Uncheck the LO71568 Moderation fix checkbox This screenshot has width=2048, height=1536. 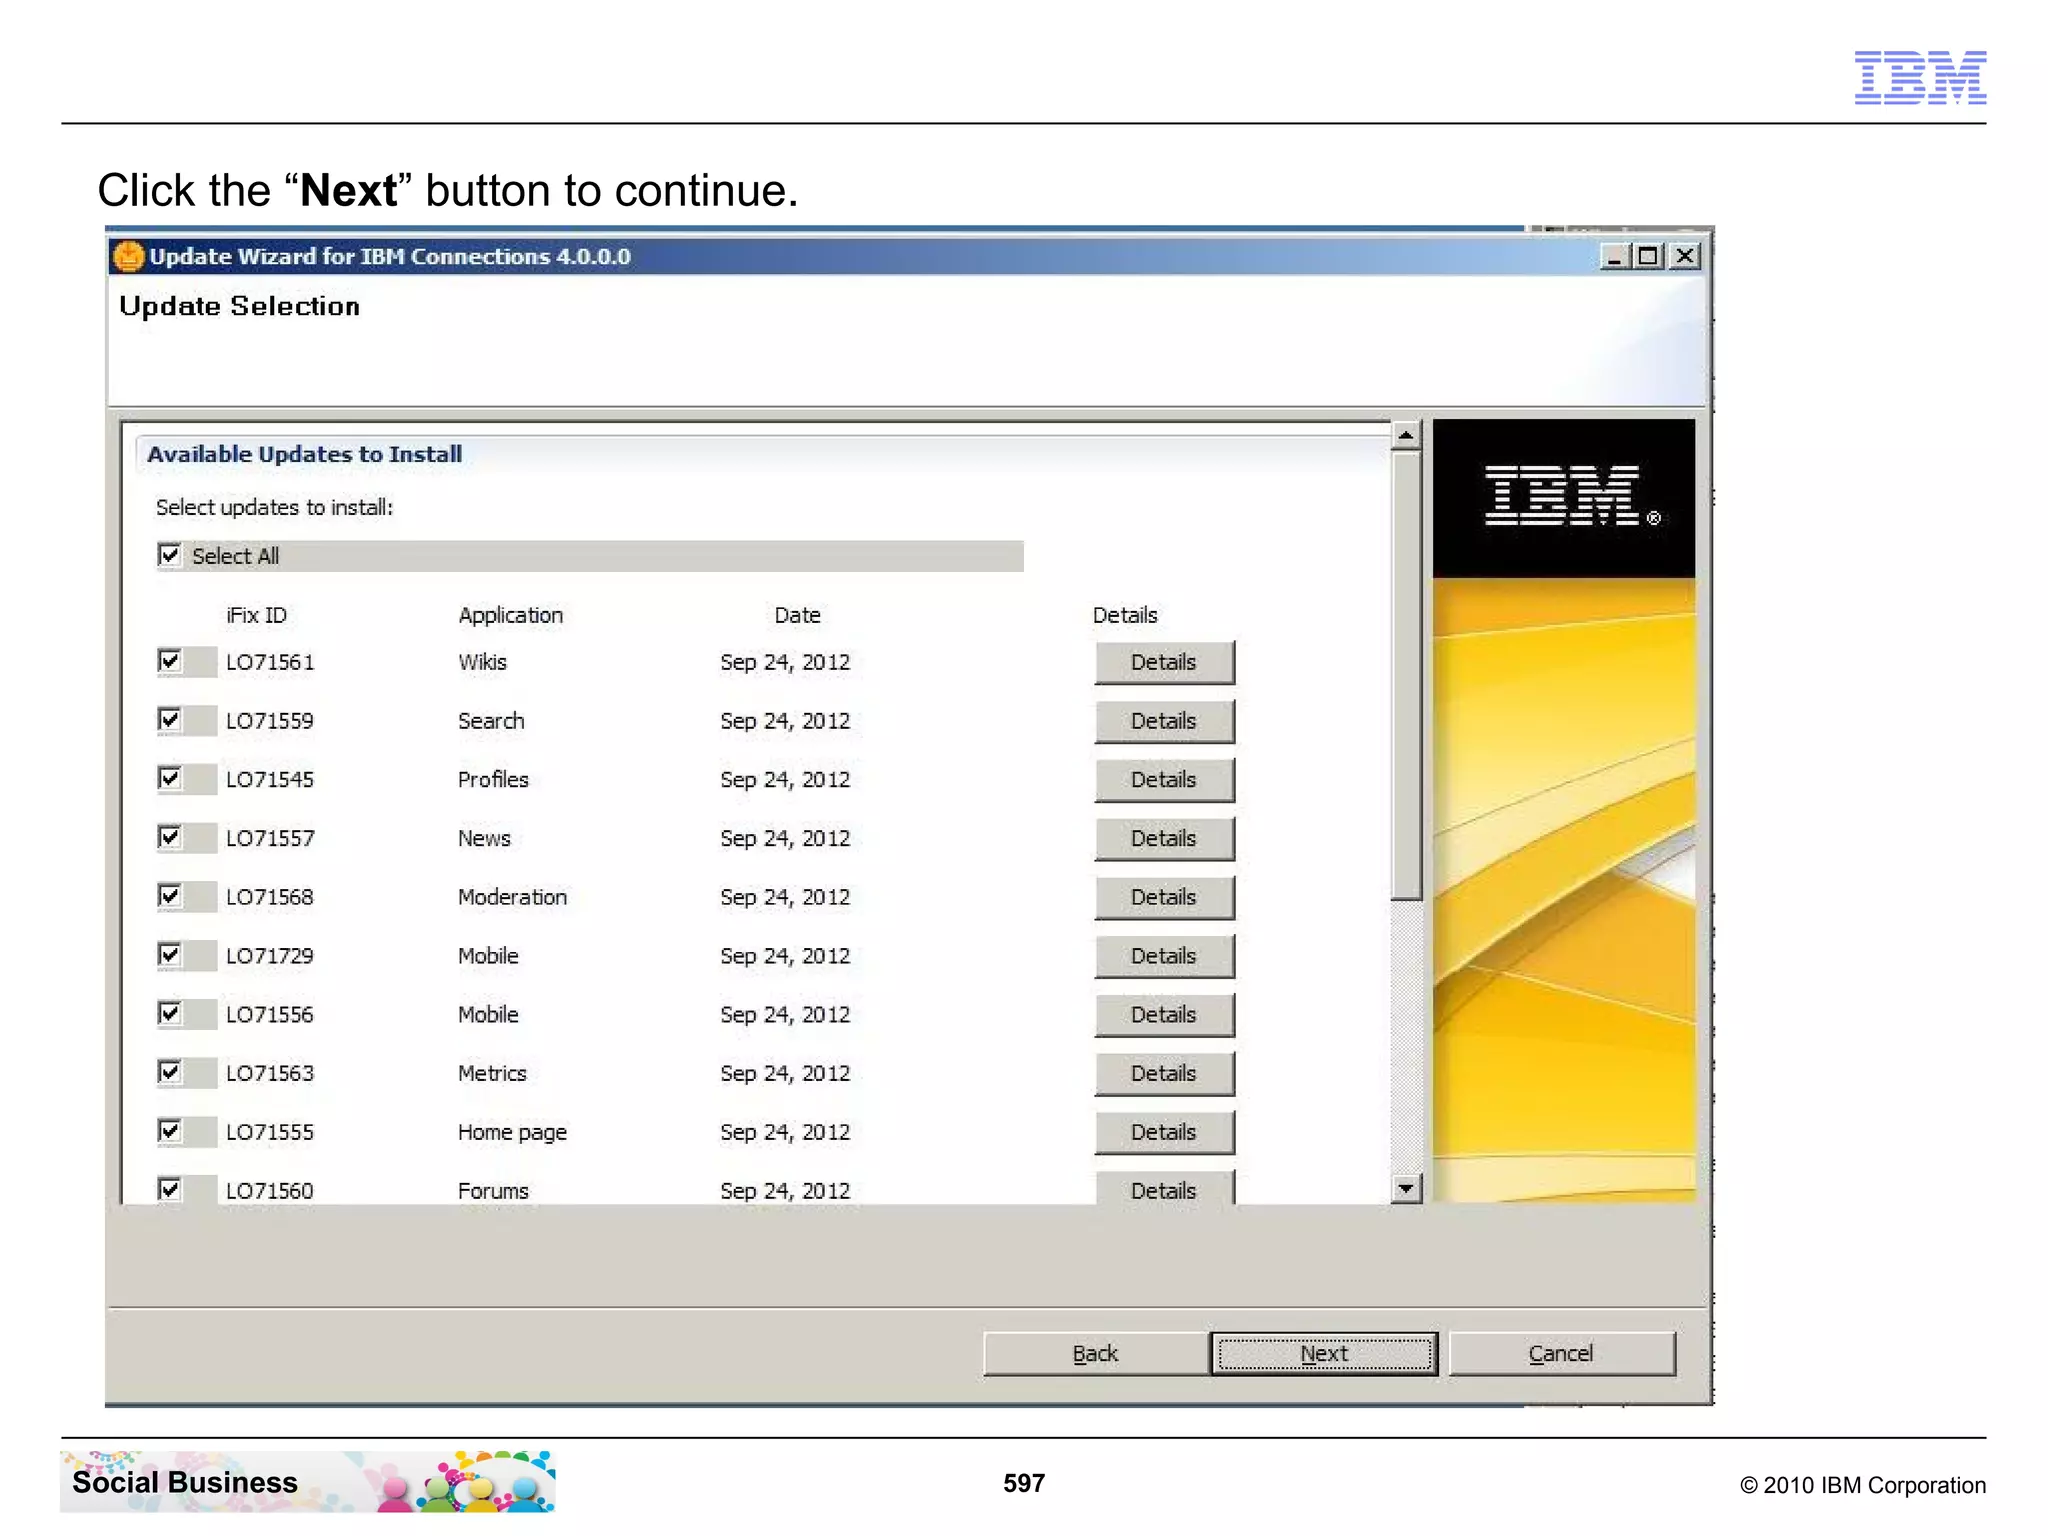point(170,896)
